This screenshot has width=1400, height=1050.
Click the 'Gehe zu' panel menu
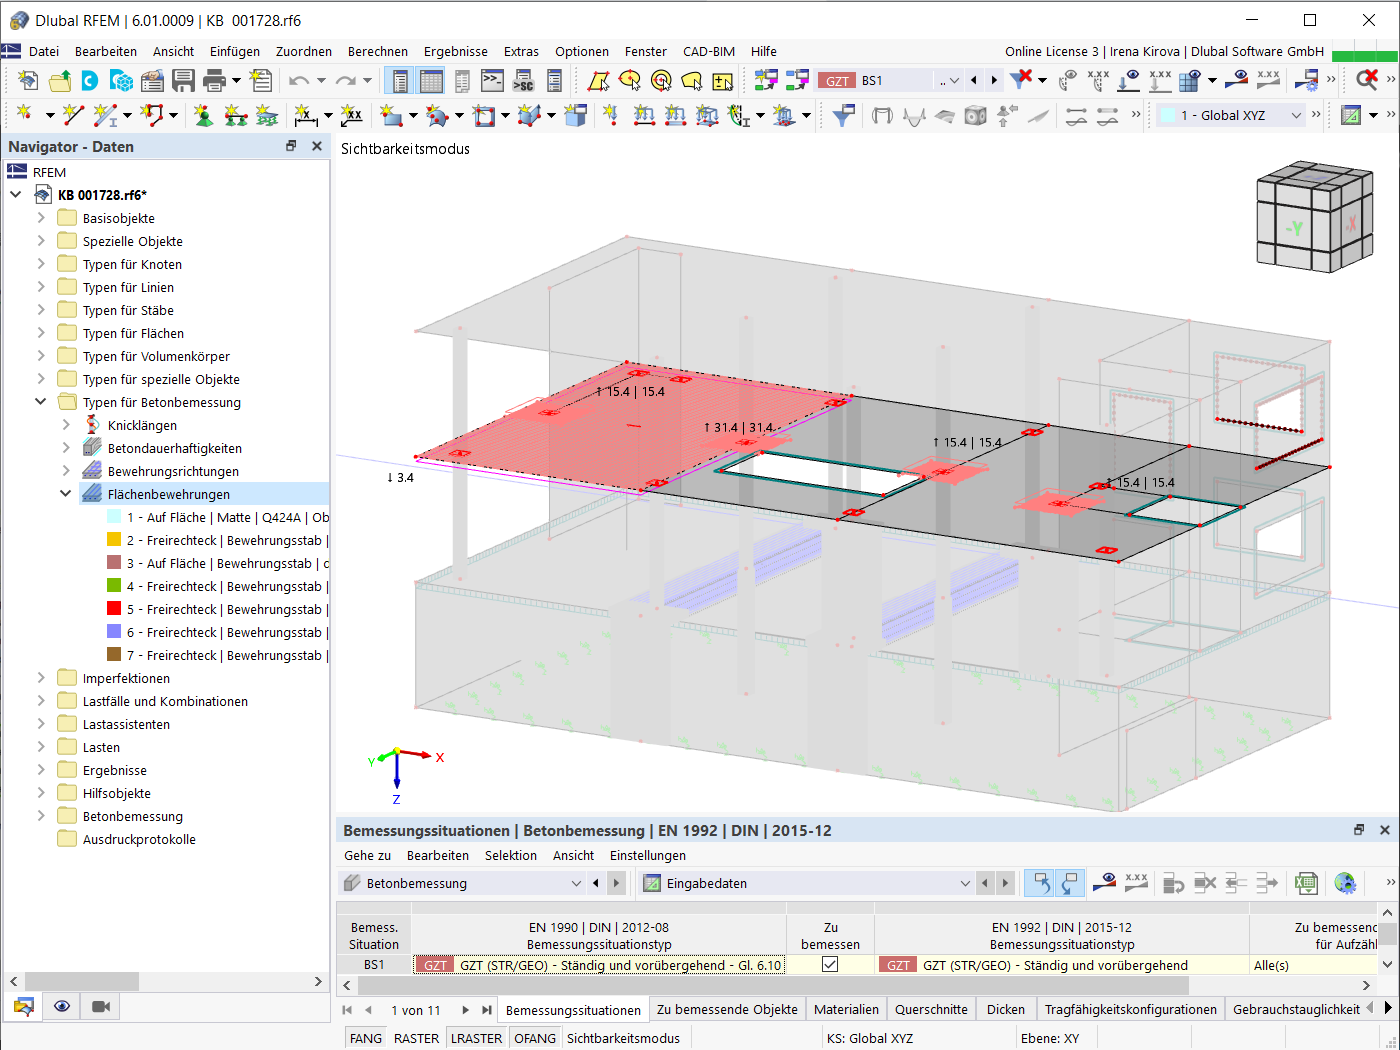(x=367, y=855)
